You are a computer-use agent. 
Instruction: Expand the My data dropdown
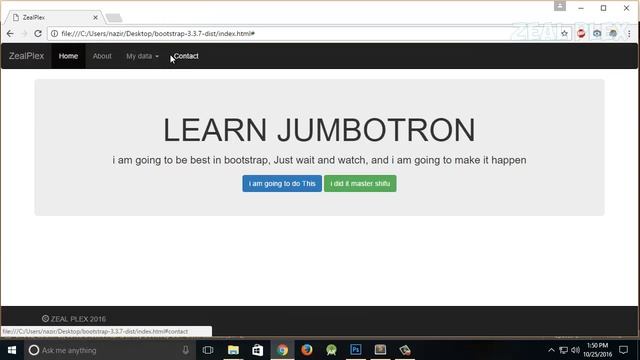coord(142,56)
